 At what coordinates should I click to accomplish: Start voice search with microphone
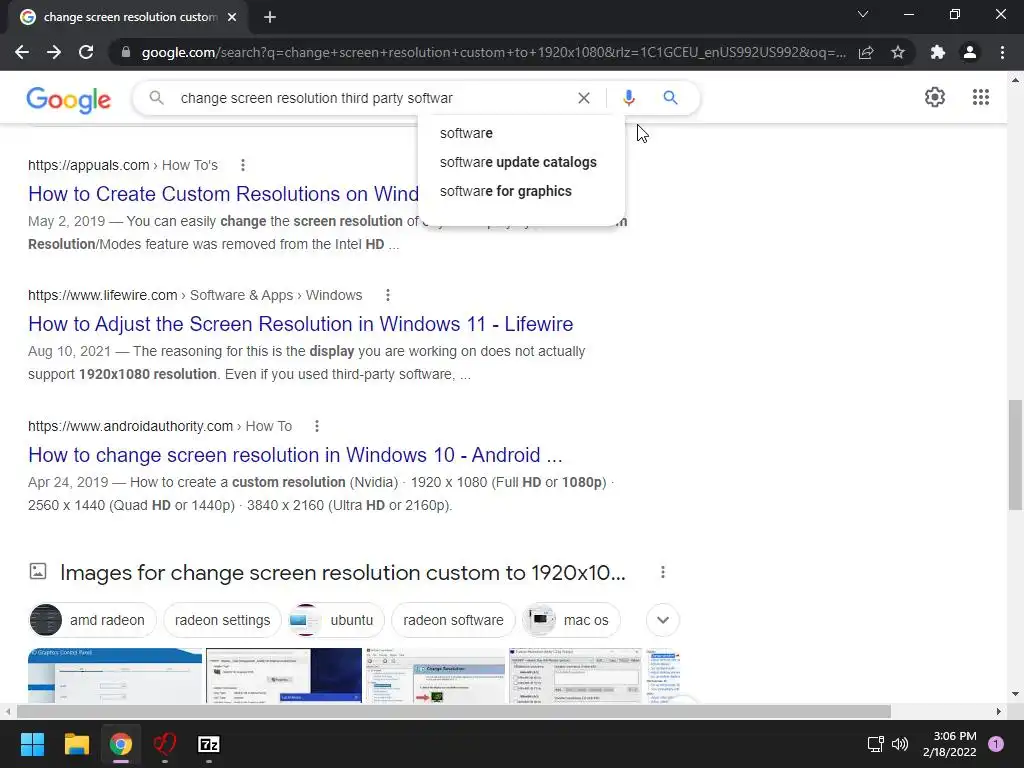coord(628,98)
